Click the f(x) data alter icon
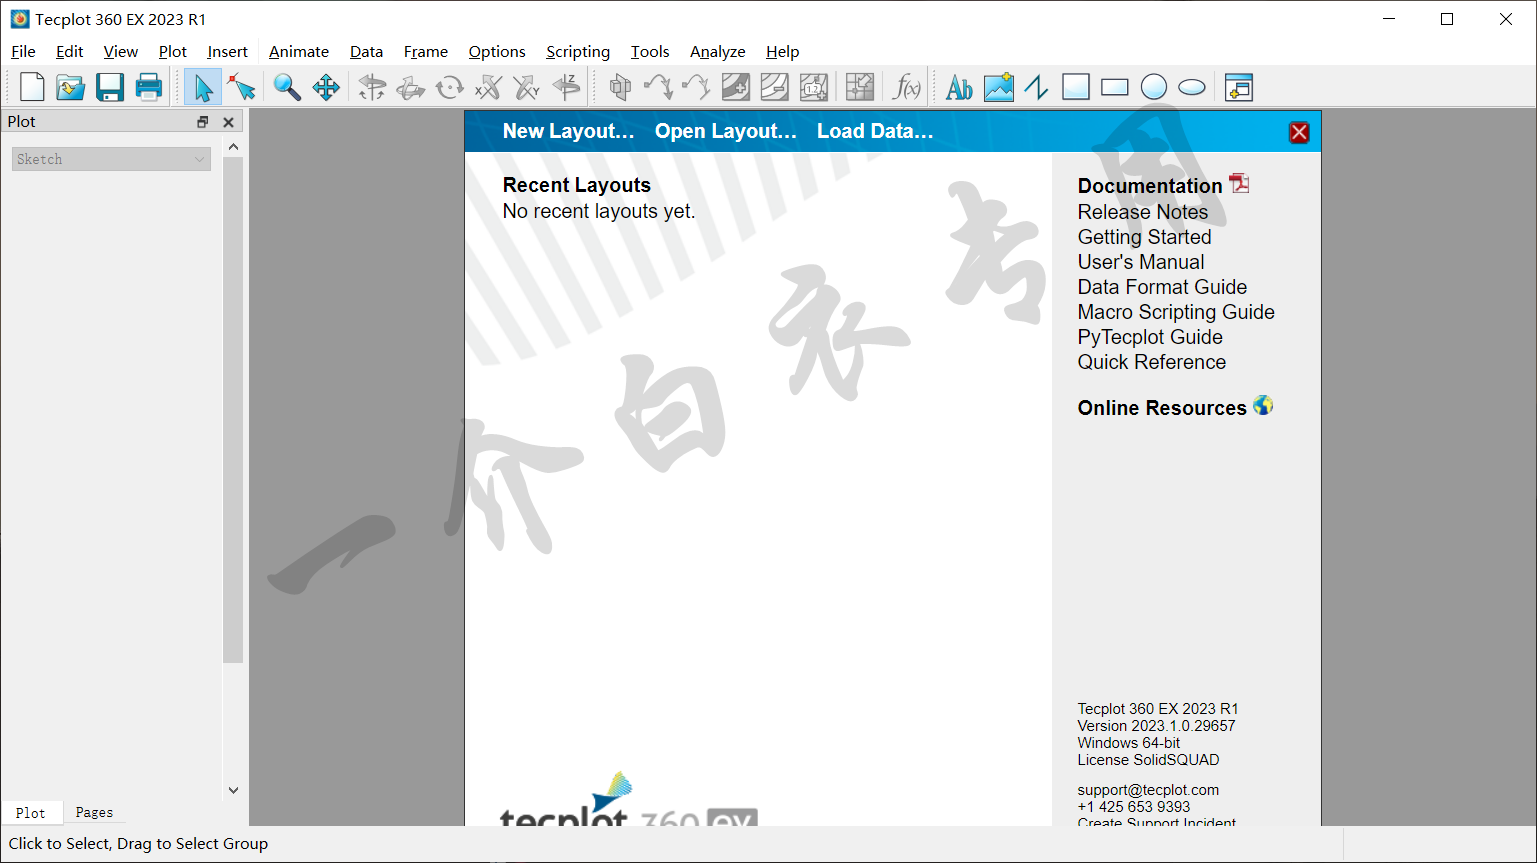 [x=906, y=88]
